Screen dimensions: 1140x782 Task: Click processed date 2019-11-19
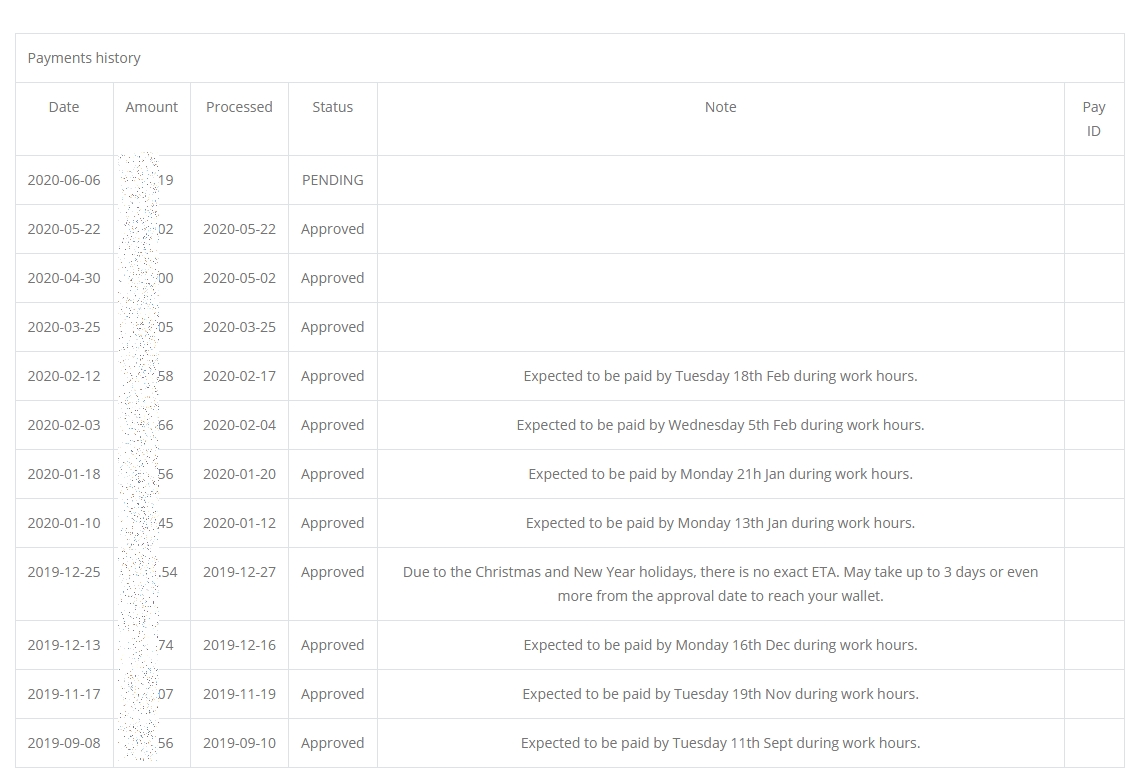tap(239, 694)
